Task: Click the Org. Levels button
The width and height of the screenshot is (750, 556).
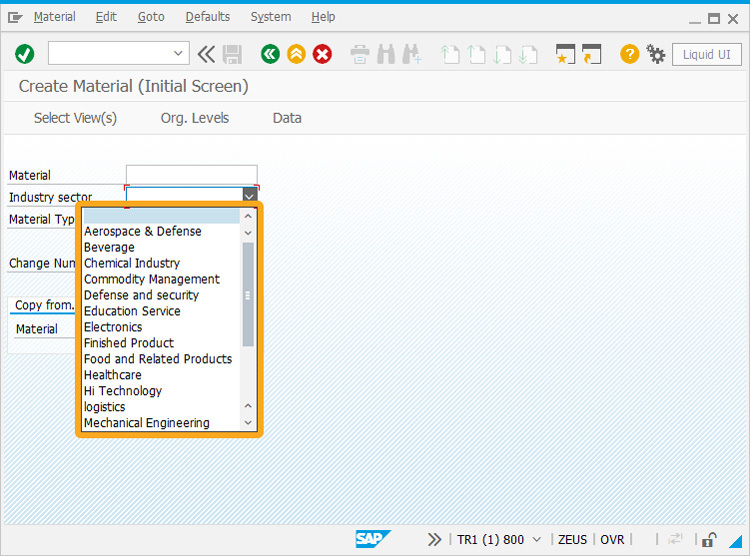Action: (194, 118)
